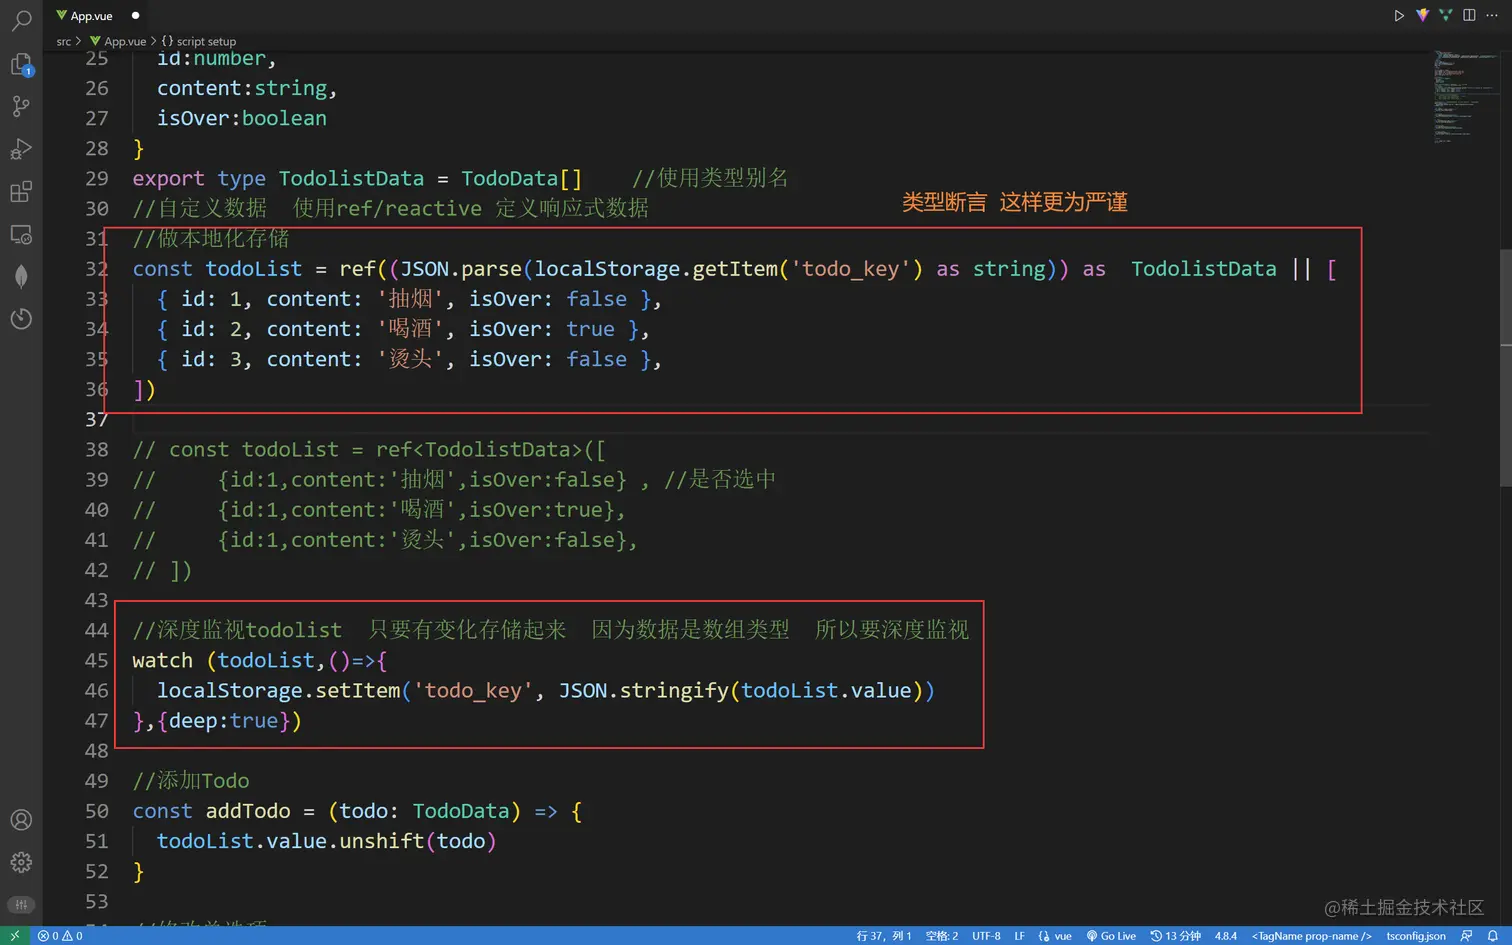Open the Extensions view
1512x945 pixels.
click(21, 191)
